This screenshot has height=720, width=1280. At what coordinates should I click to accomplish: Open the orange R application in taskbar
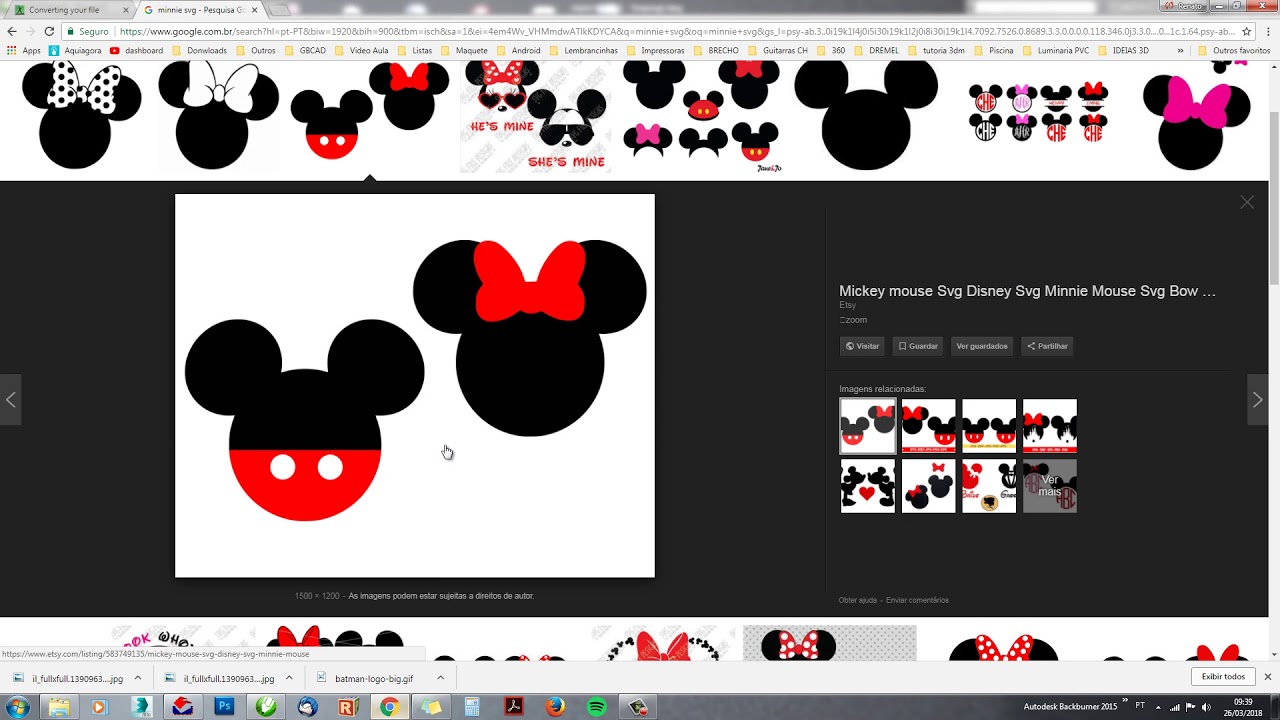tap(348, 707)
